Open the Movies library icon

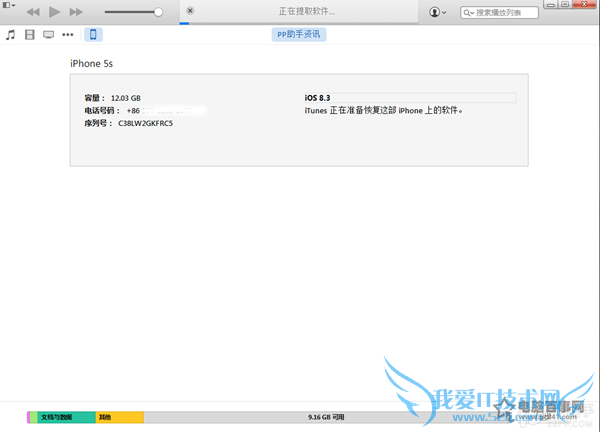pyautogui.click(x=29, y=35)
